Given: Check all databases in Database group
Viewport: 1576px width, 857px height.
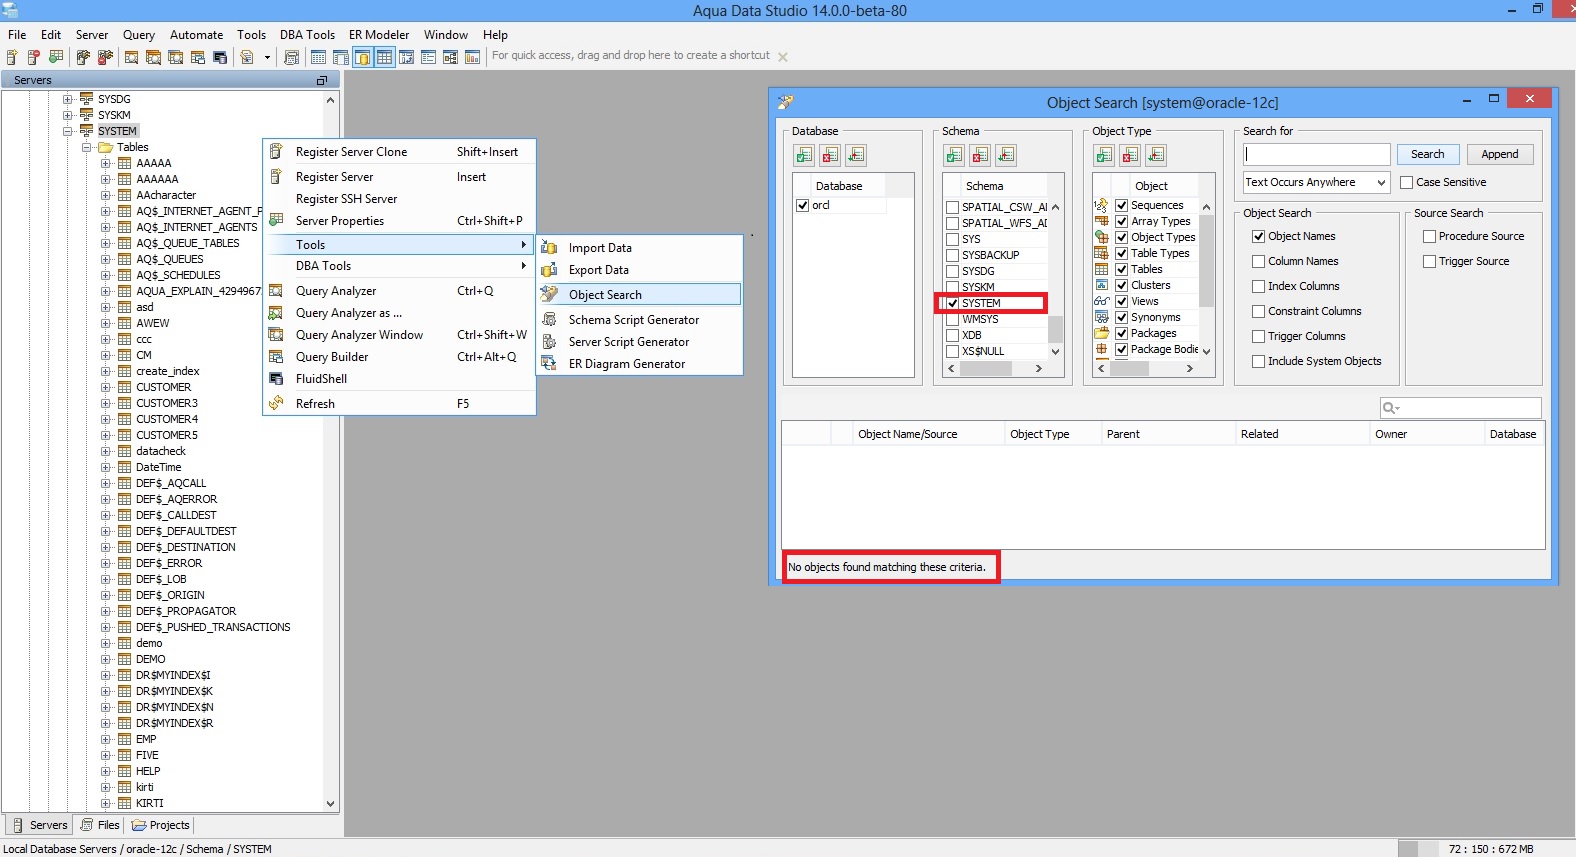Looking at the screenshot, I should (x=804, y=155).
